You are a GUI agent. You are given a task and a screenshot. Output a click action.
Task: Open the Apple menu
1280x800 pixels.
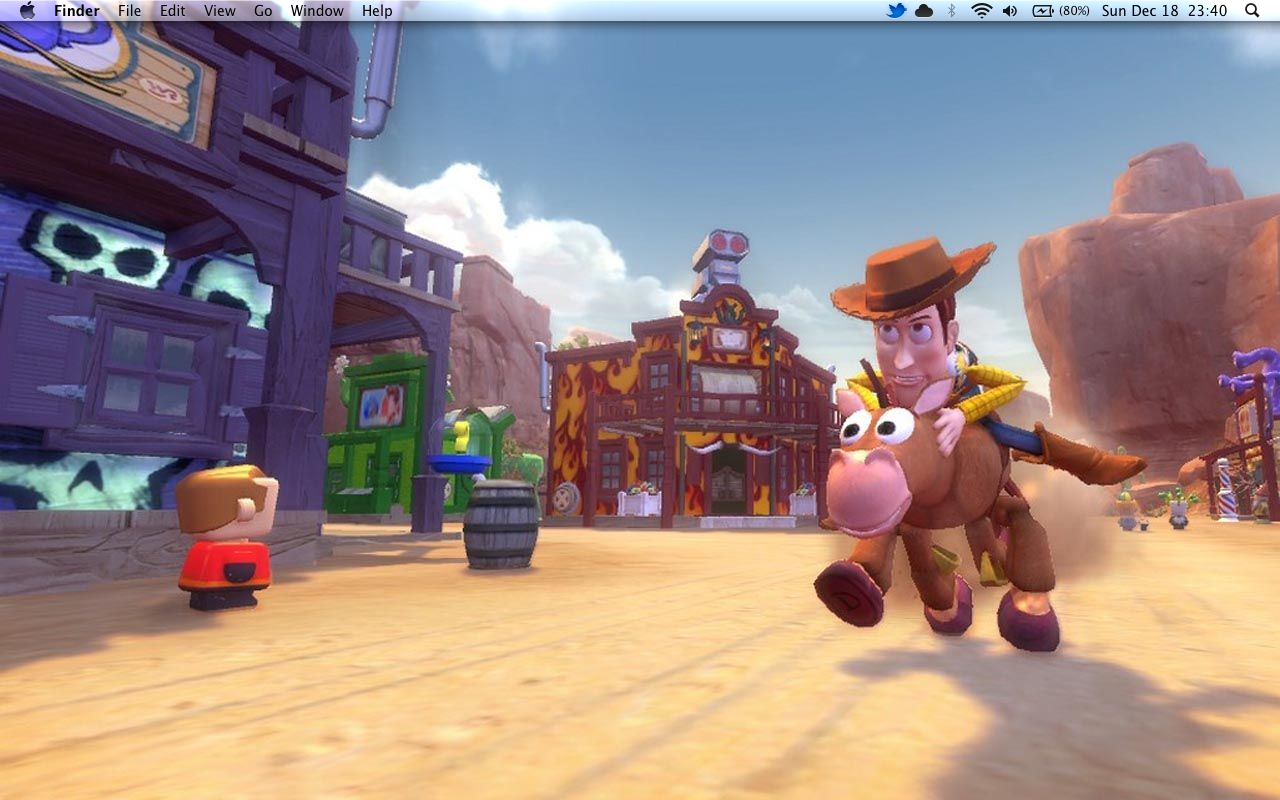(27, 11)
